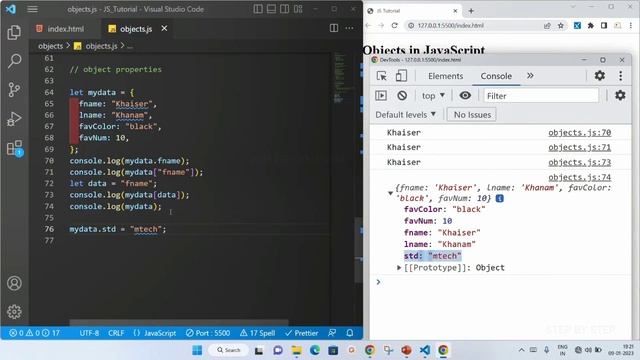The width and height of the screenshot is (640, 360).
Task: Select the inspect element tool in DevTools
Action: (x=382, y=76)
